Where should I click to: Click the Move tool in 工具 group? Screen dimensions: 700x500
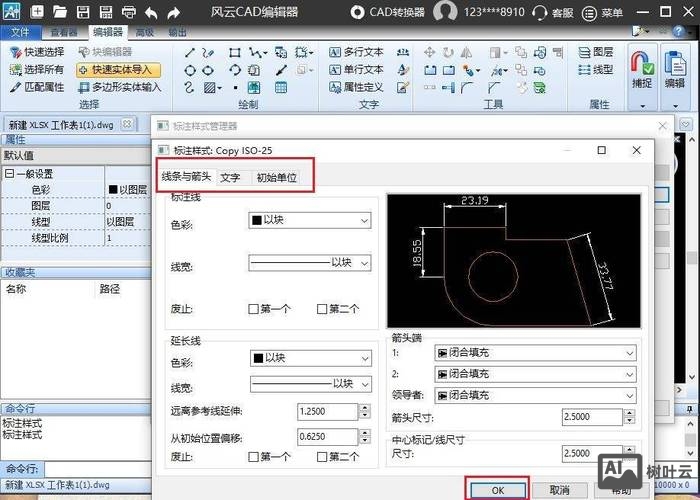[x=429, y=53]
